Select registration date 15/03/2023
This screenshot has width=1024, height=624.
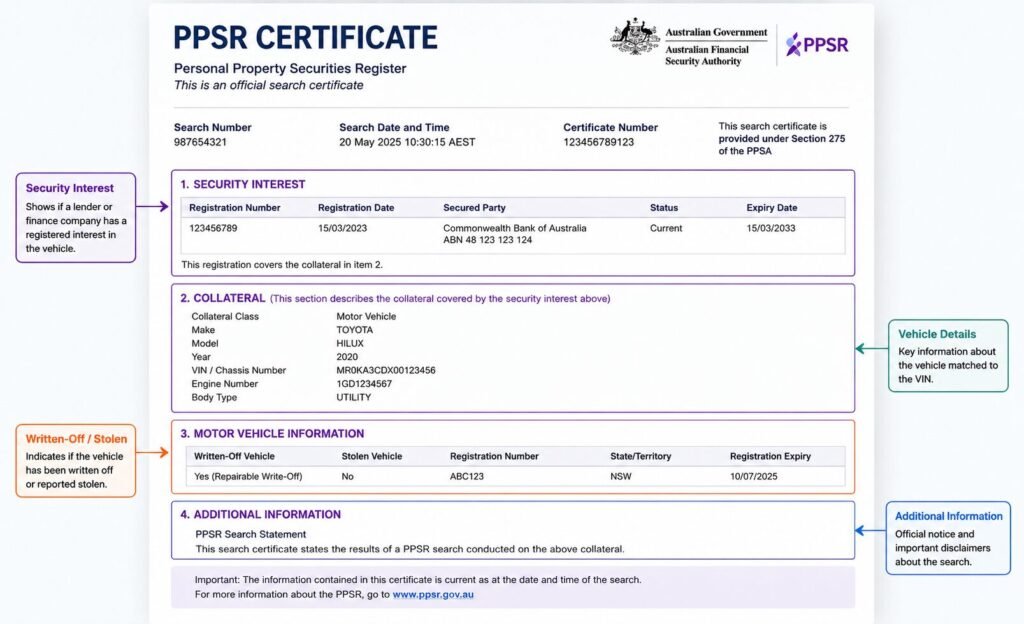(x=342, y=228)
